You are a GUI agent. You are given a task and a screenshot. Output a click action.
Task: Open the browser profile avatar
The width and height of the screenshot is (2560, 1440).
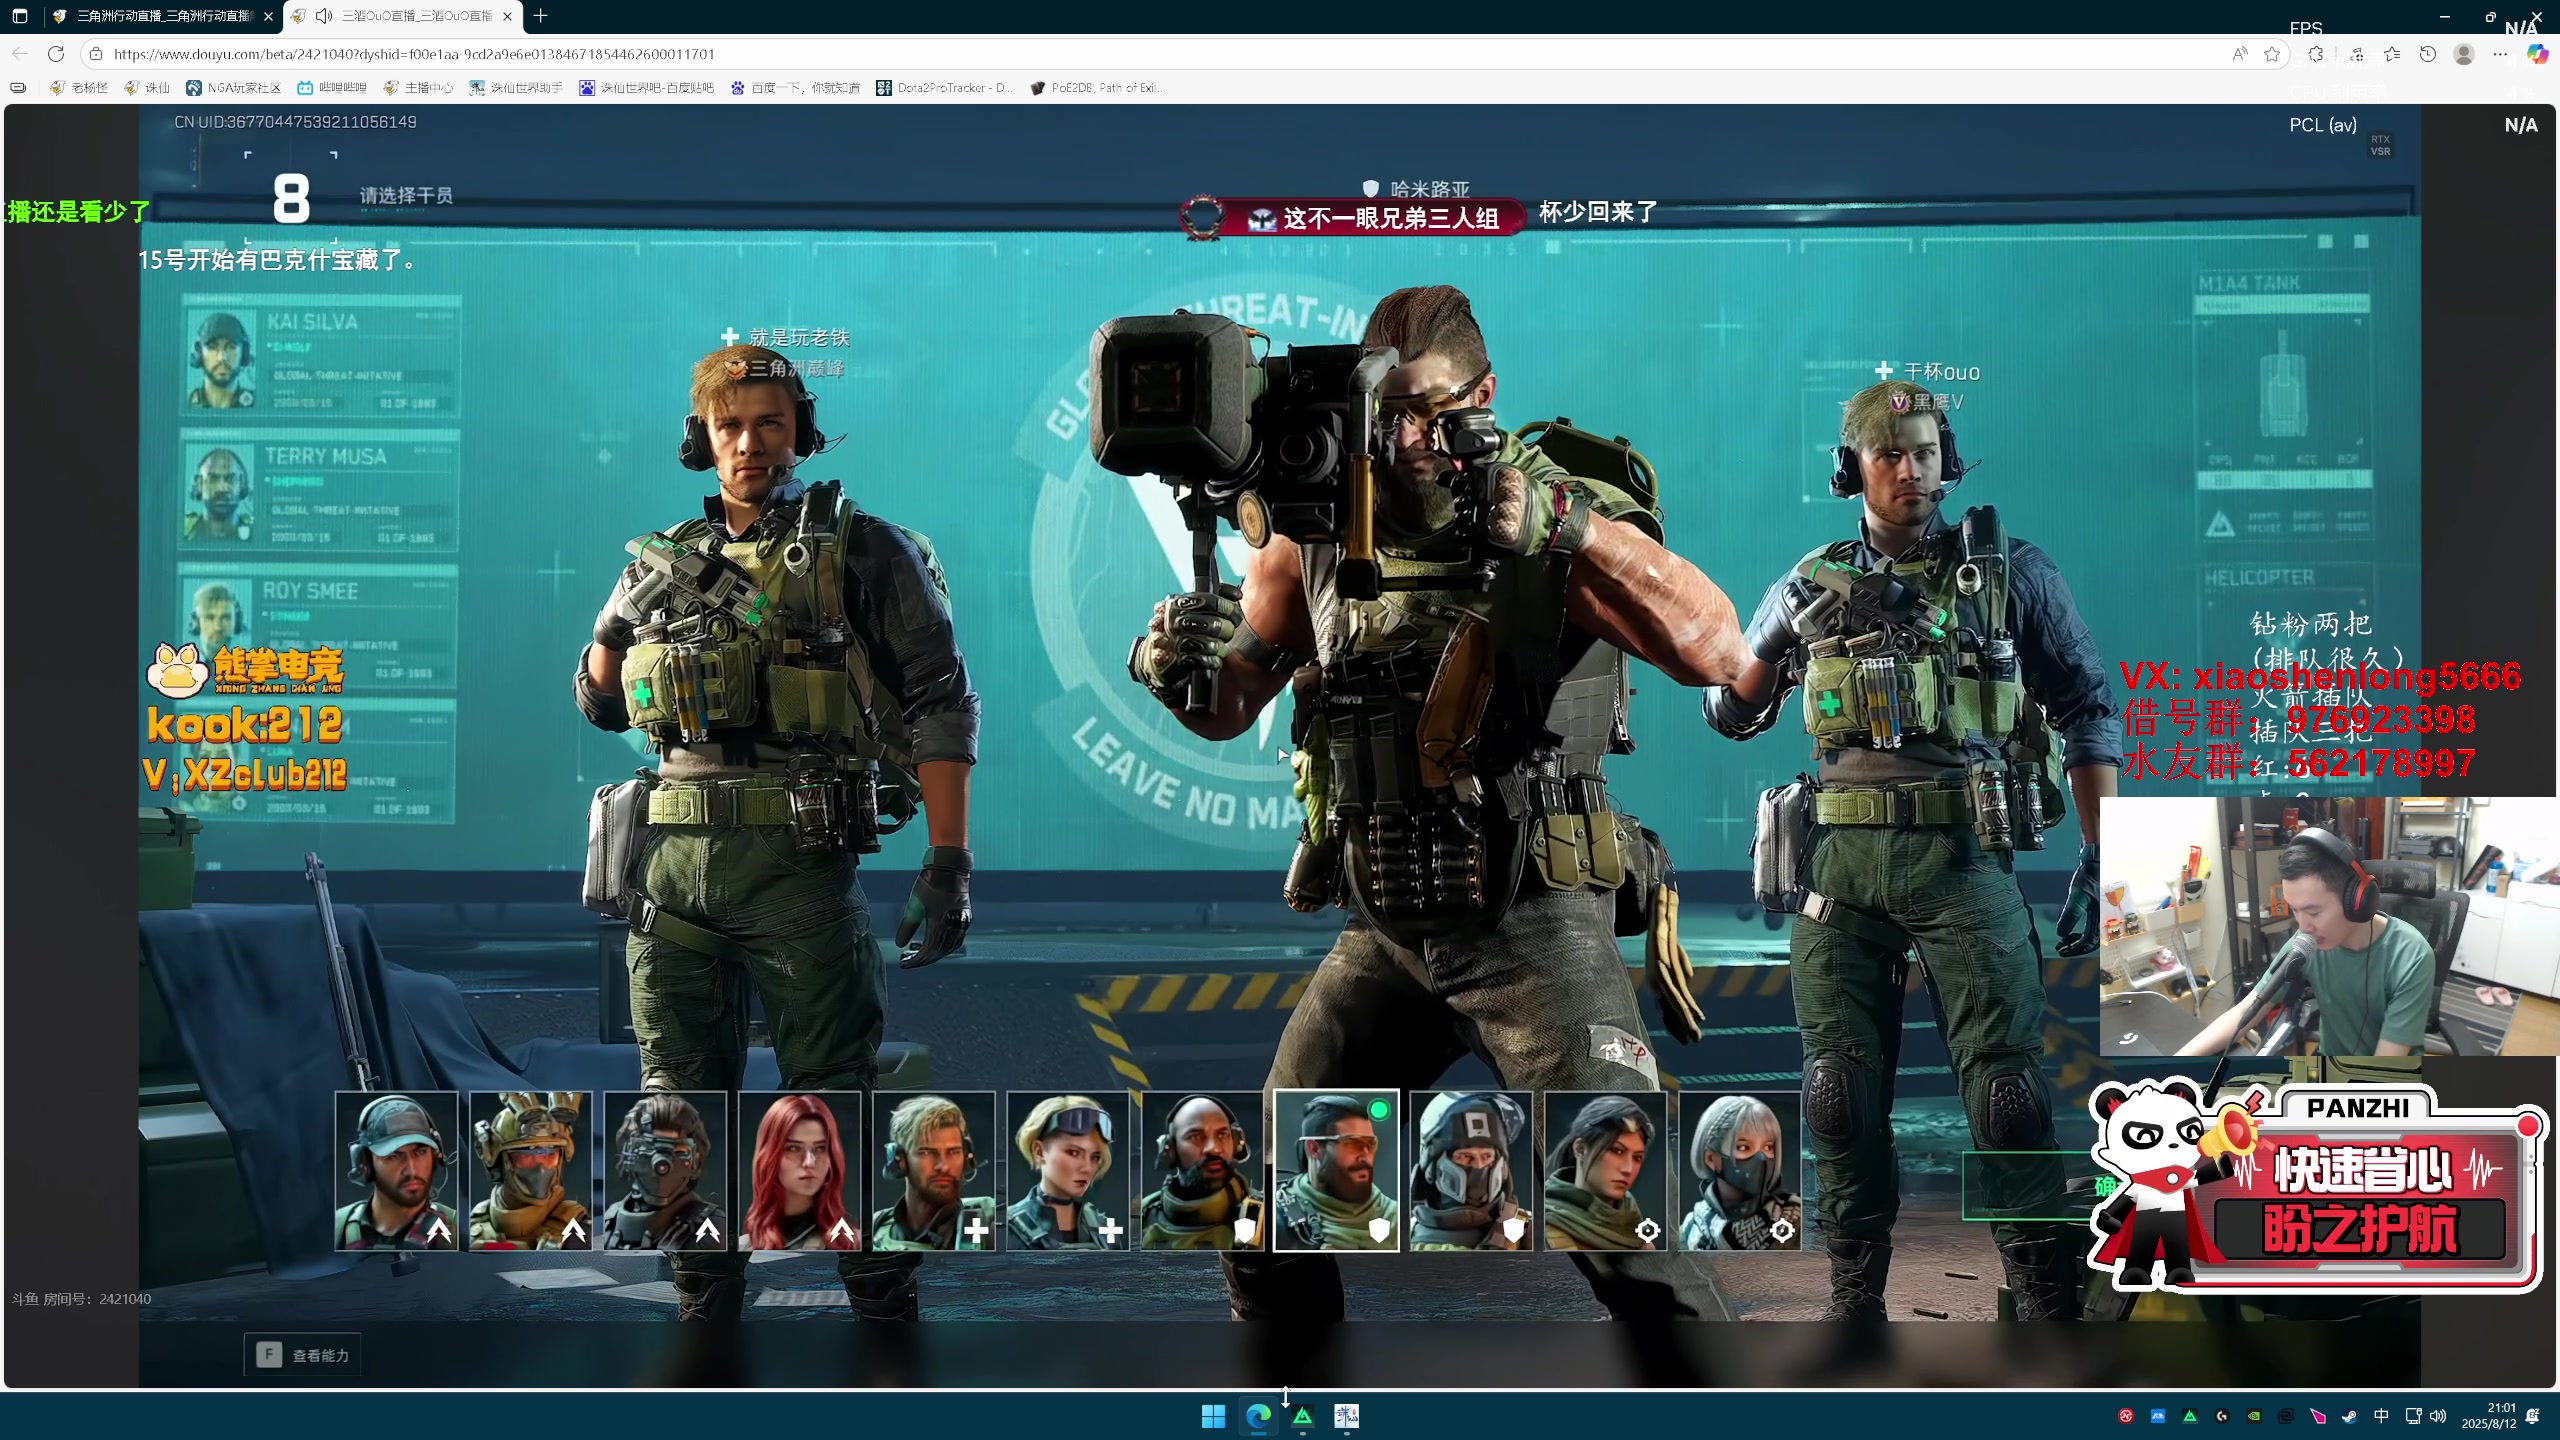(2464, 54)
